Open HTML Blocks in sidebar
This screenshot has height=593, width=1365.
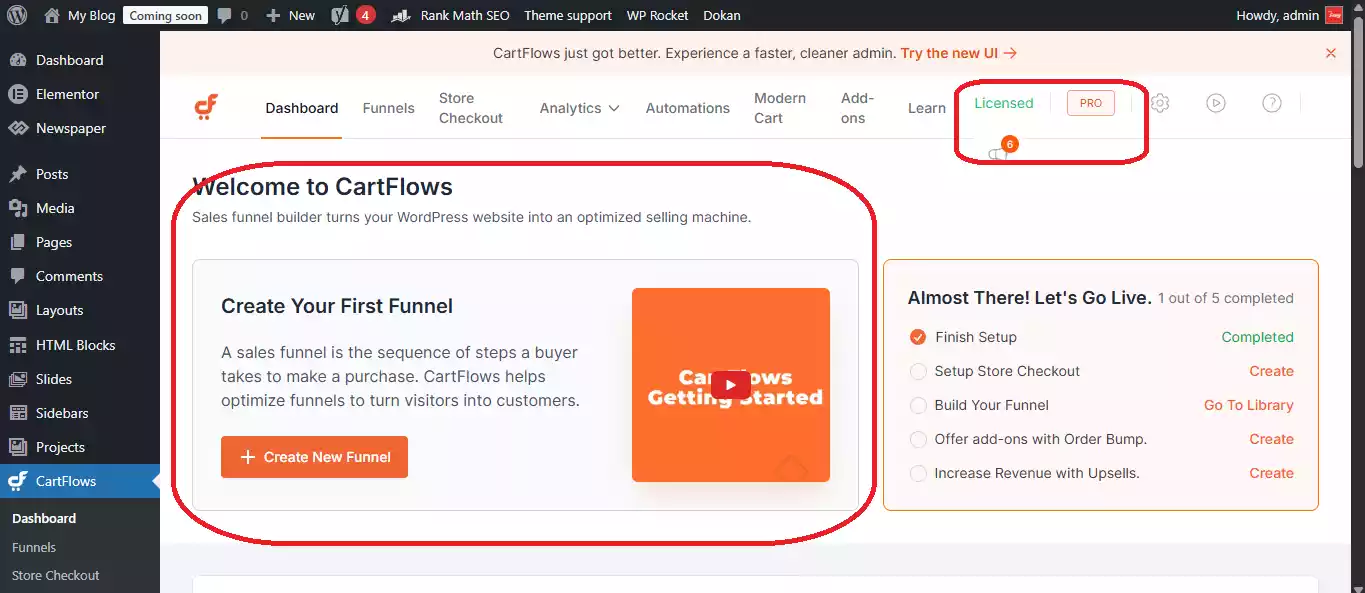point(75,345)
